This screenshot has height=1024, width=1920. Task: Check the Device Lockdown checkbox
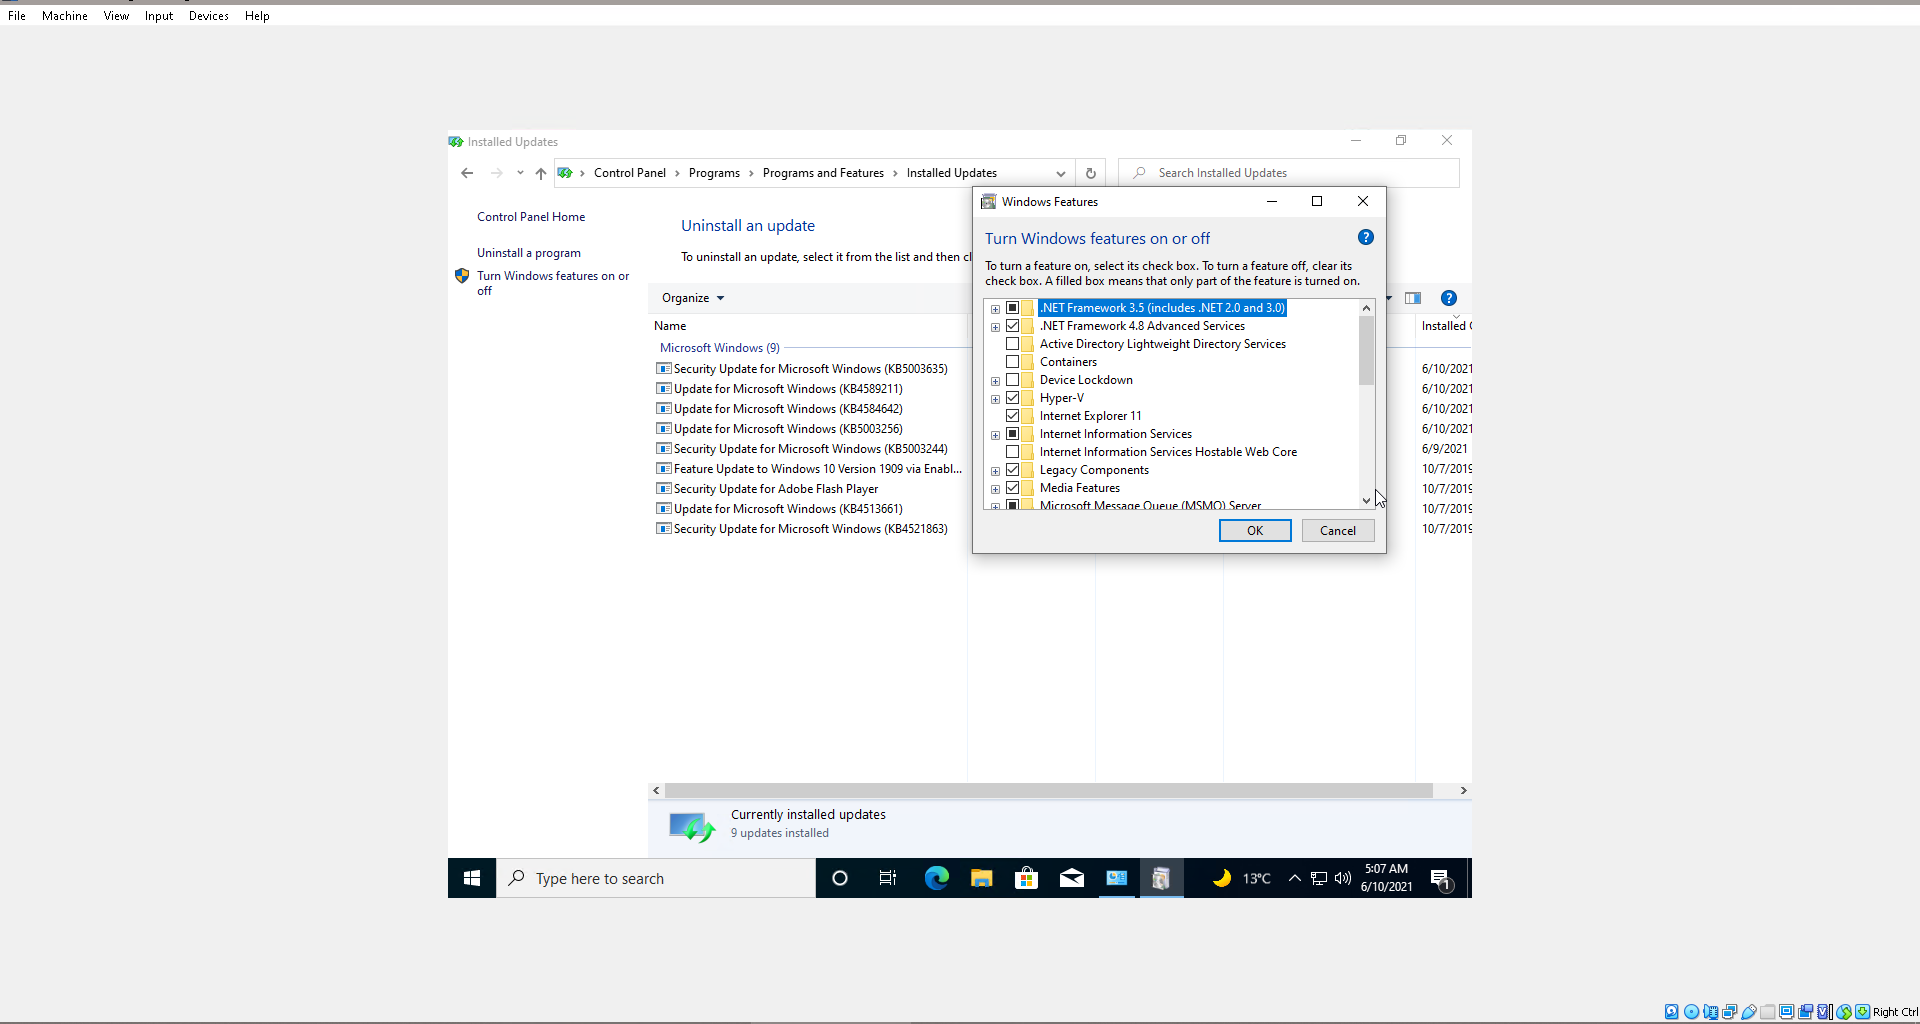[1013, 380]
